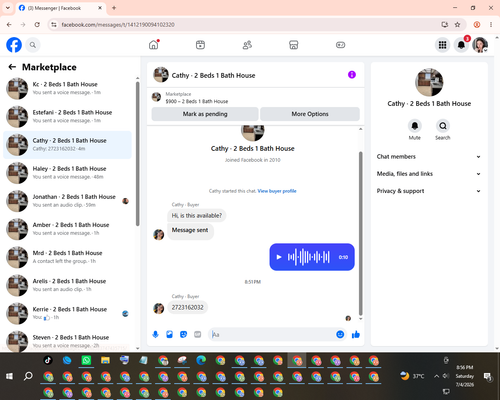
Task: Open the purple conversation info icon
Action: point(352,75)
